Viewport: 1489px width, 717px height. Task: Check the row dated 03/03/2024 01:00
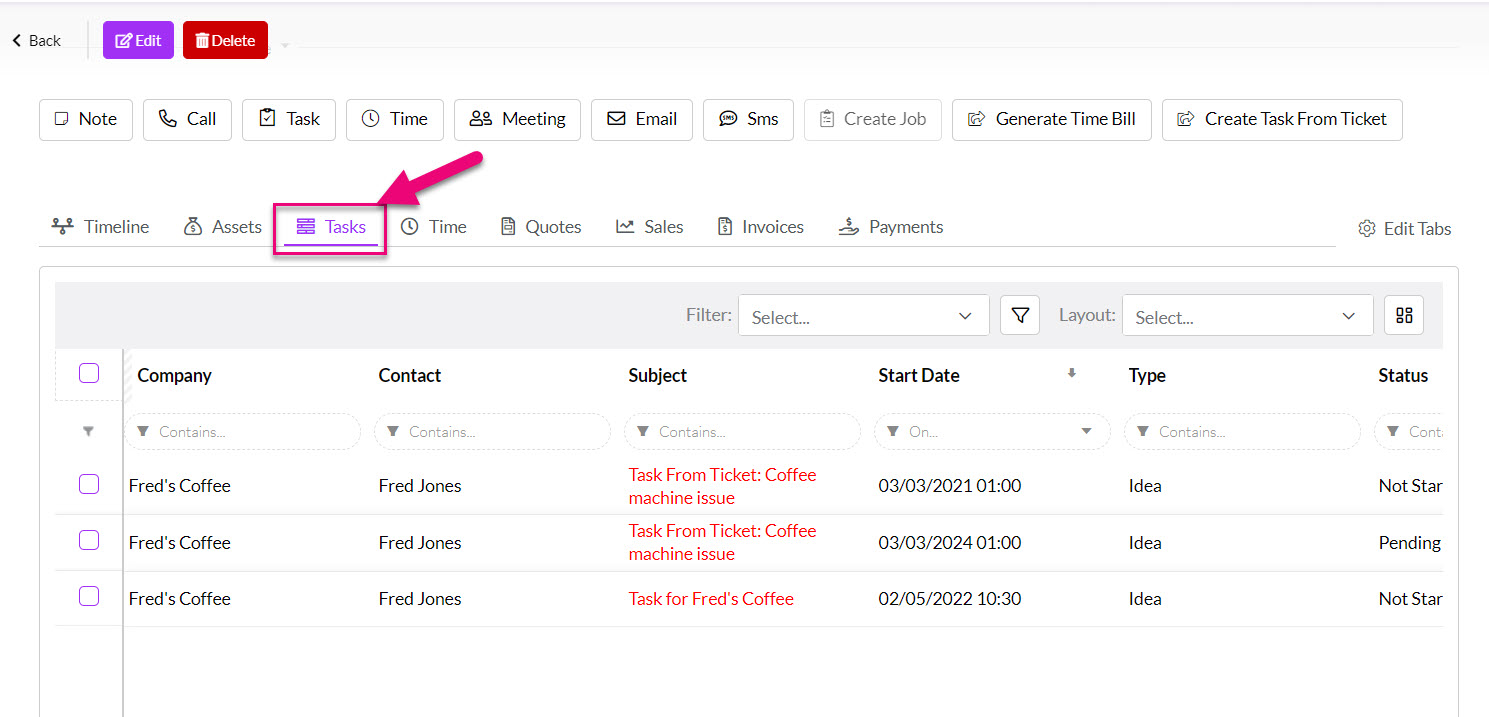click(89, 540)
